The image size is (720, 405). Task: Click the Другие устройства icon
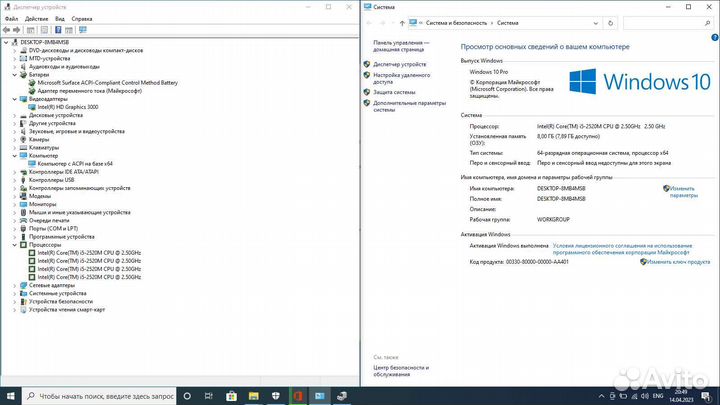coord(23,123)
